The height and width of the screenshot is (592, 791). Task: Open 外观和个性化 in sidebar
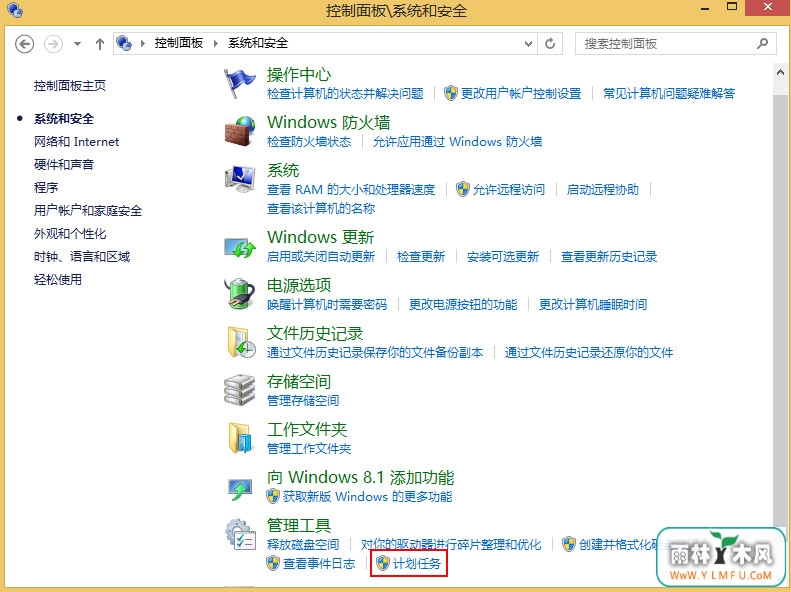point(70,233)
